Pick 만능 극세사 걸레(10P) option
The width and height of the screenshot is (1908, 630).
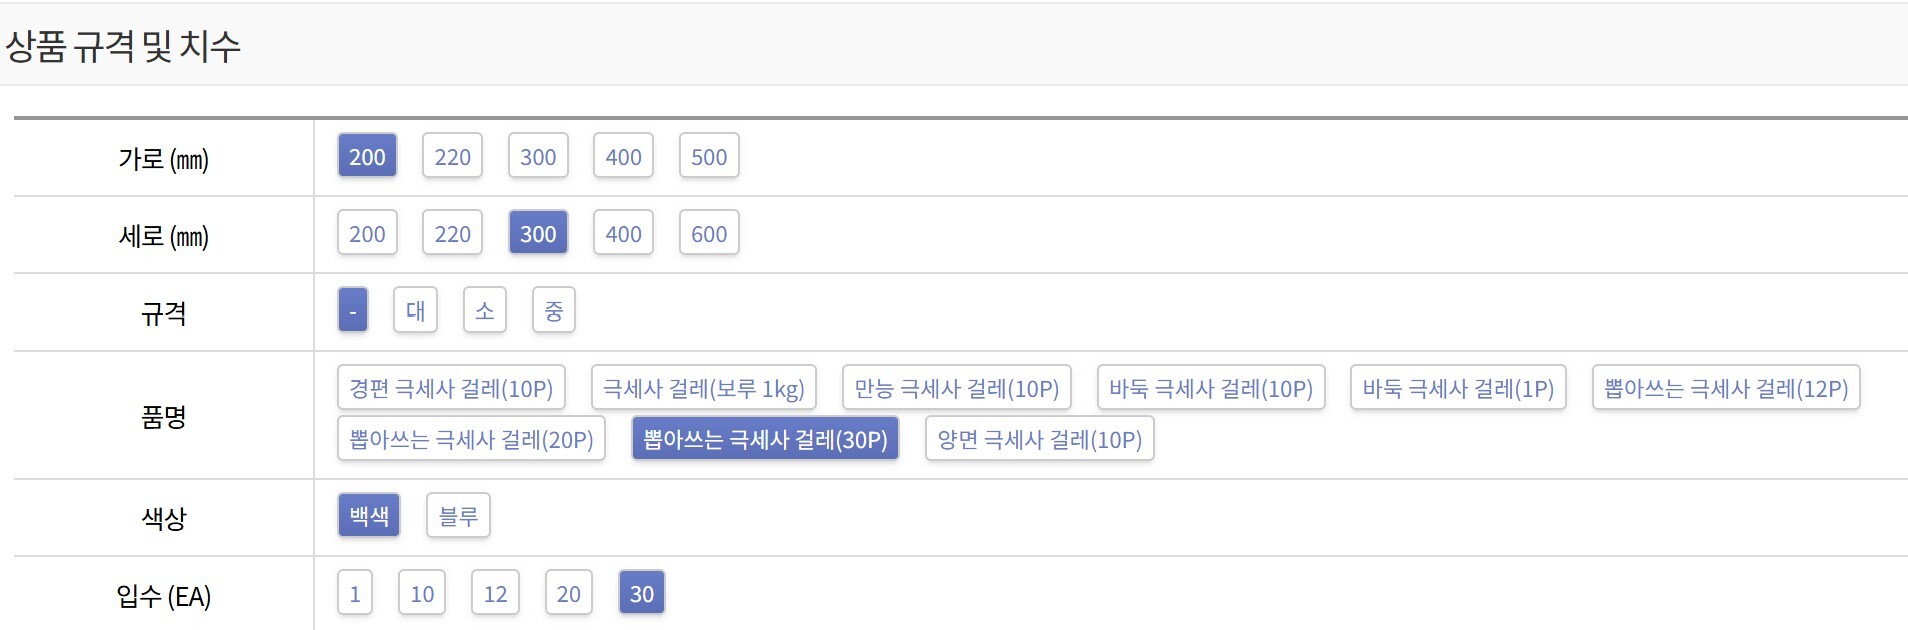click(957, 388)
